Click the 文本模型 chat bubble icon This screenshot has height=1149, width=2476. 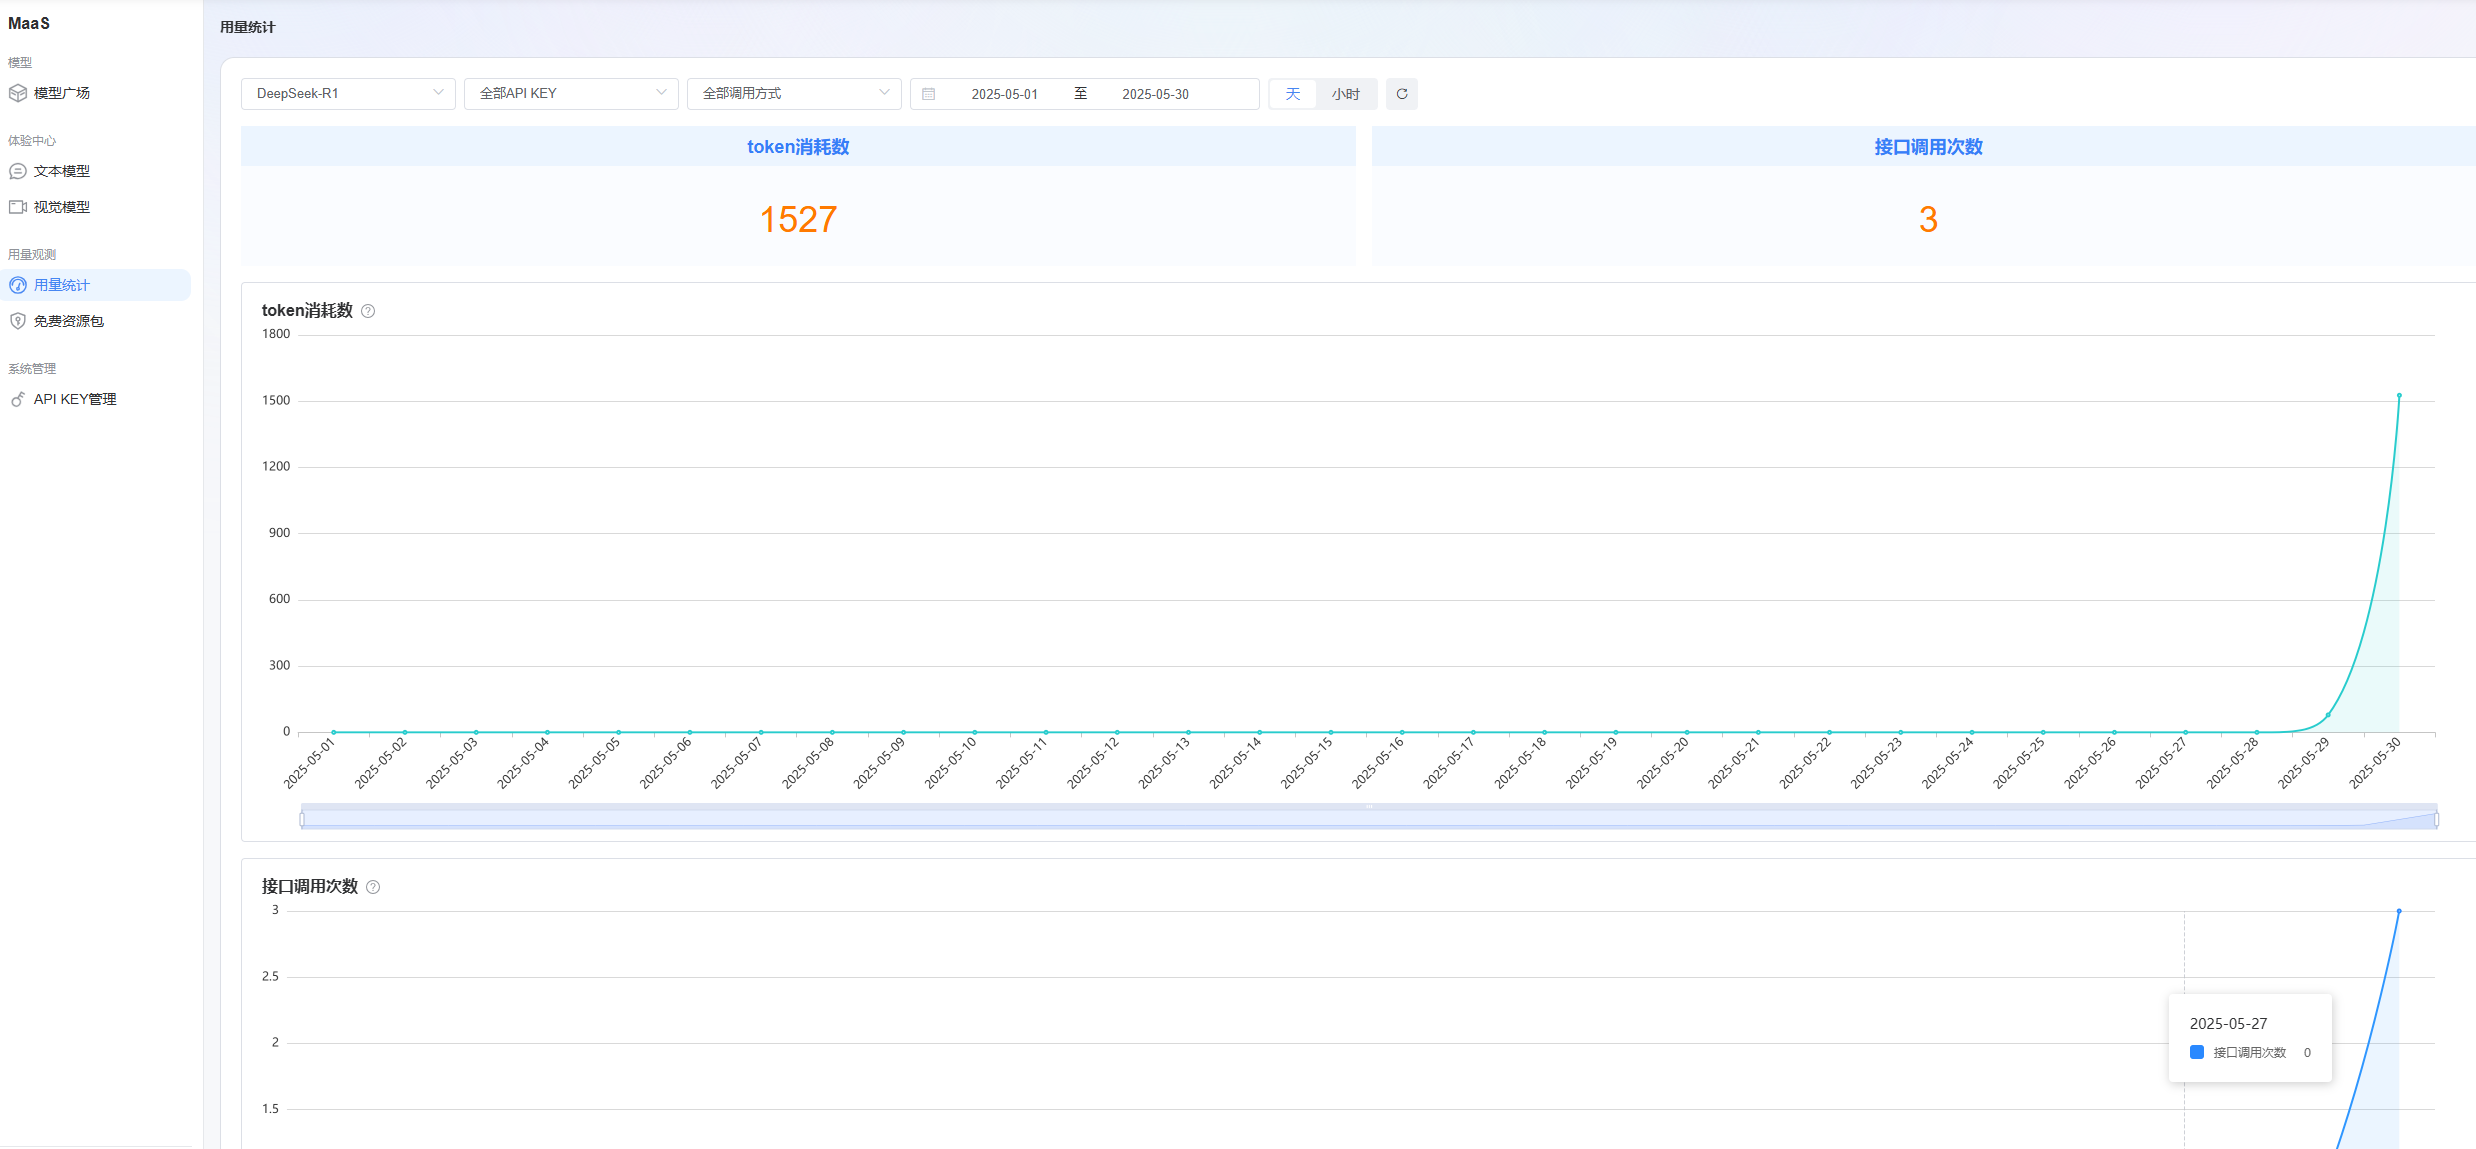tap(17, 172)
